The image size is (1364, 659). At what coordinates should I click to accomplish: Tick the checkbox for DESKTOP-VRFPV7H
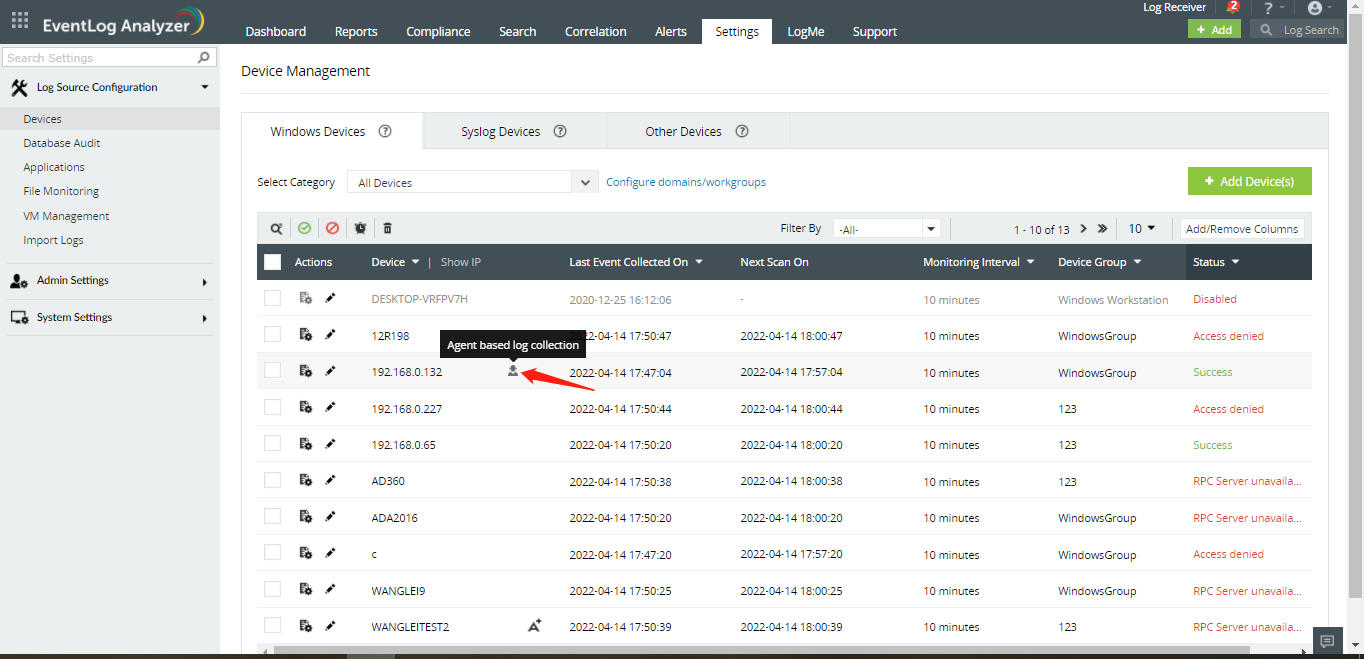coord(272,298)
